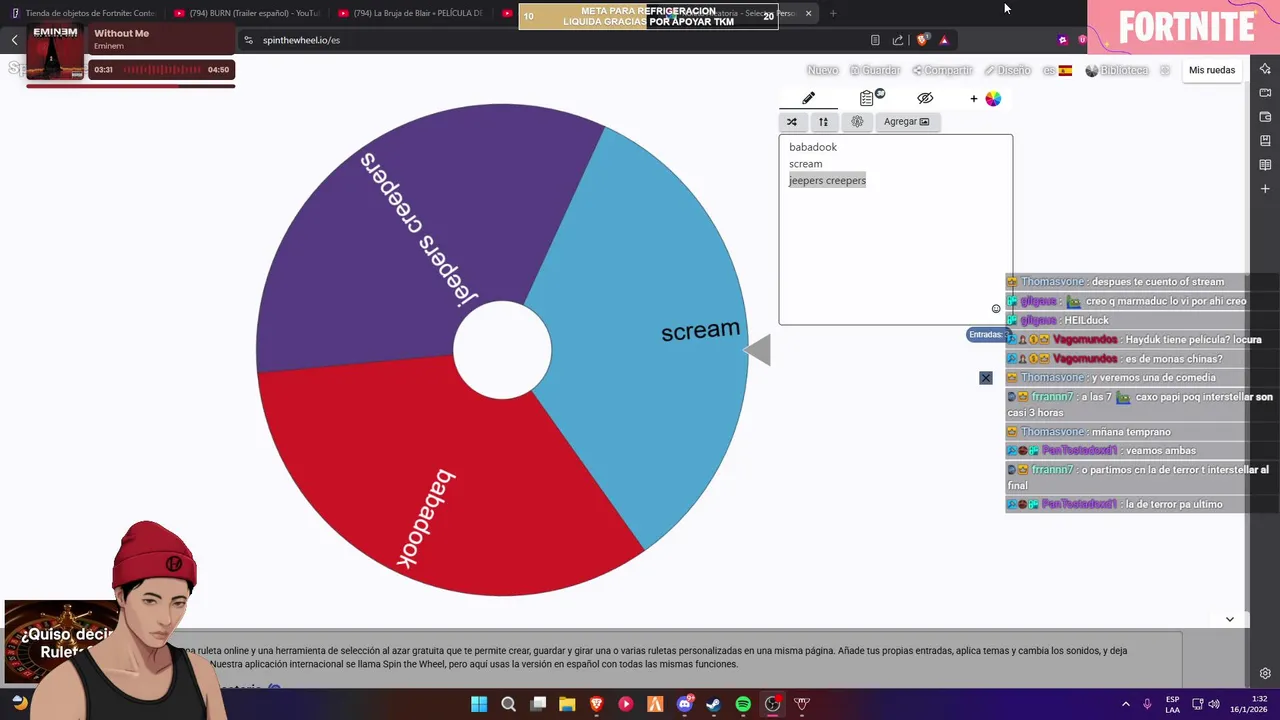This screenshot has width=1280, height=720.
Task: Click the 'jeepers creepers' entry line
Action: (828, 180)
